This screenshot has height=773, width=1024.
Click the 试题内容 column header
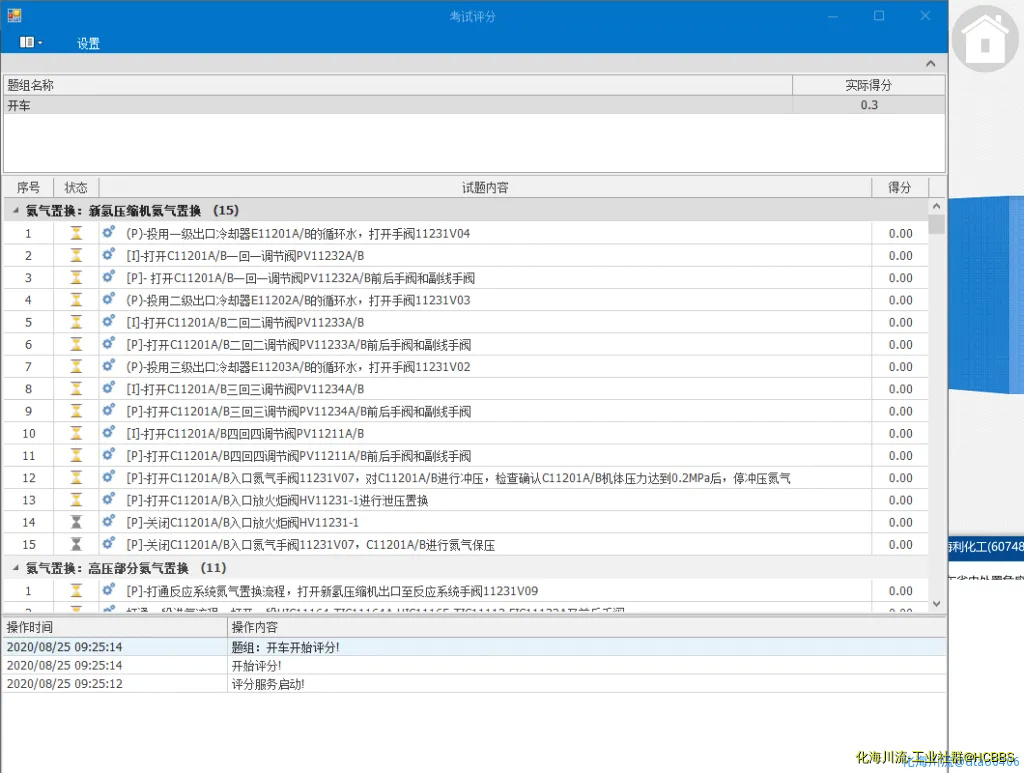point(485,188)
